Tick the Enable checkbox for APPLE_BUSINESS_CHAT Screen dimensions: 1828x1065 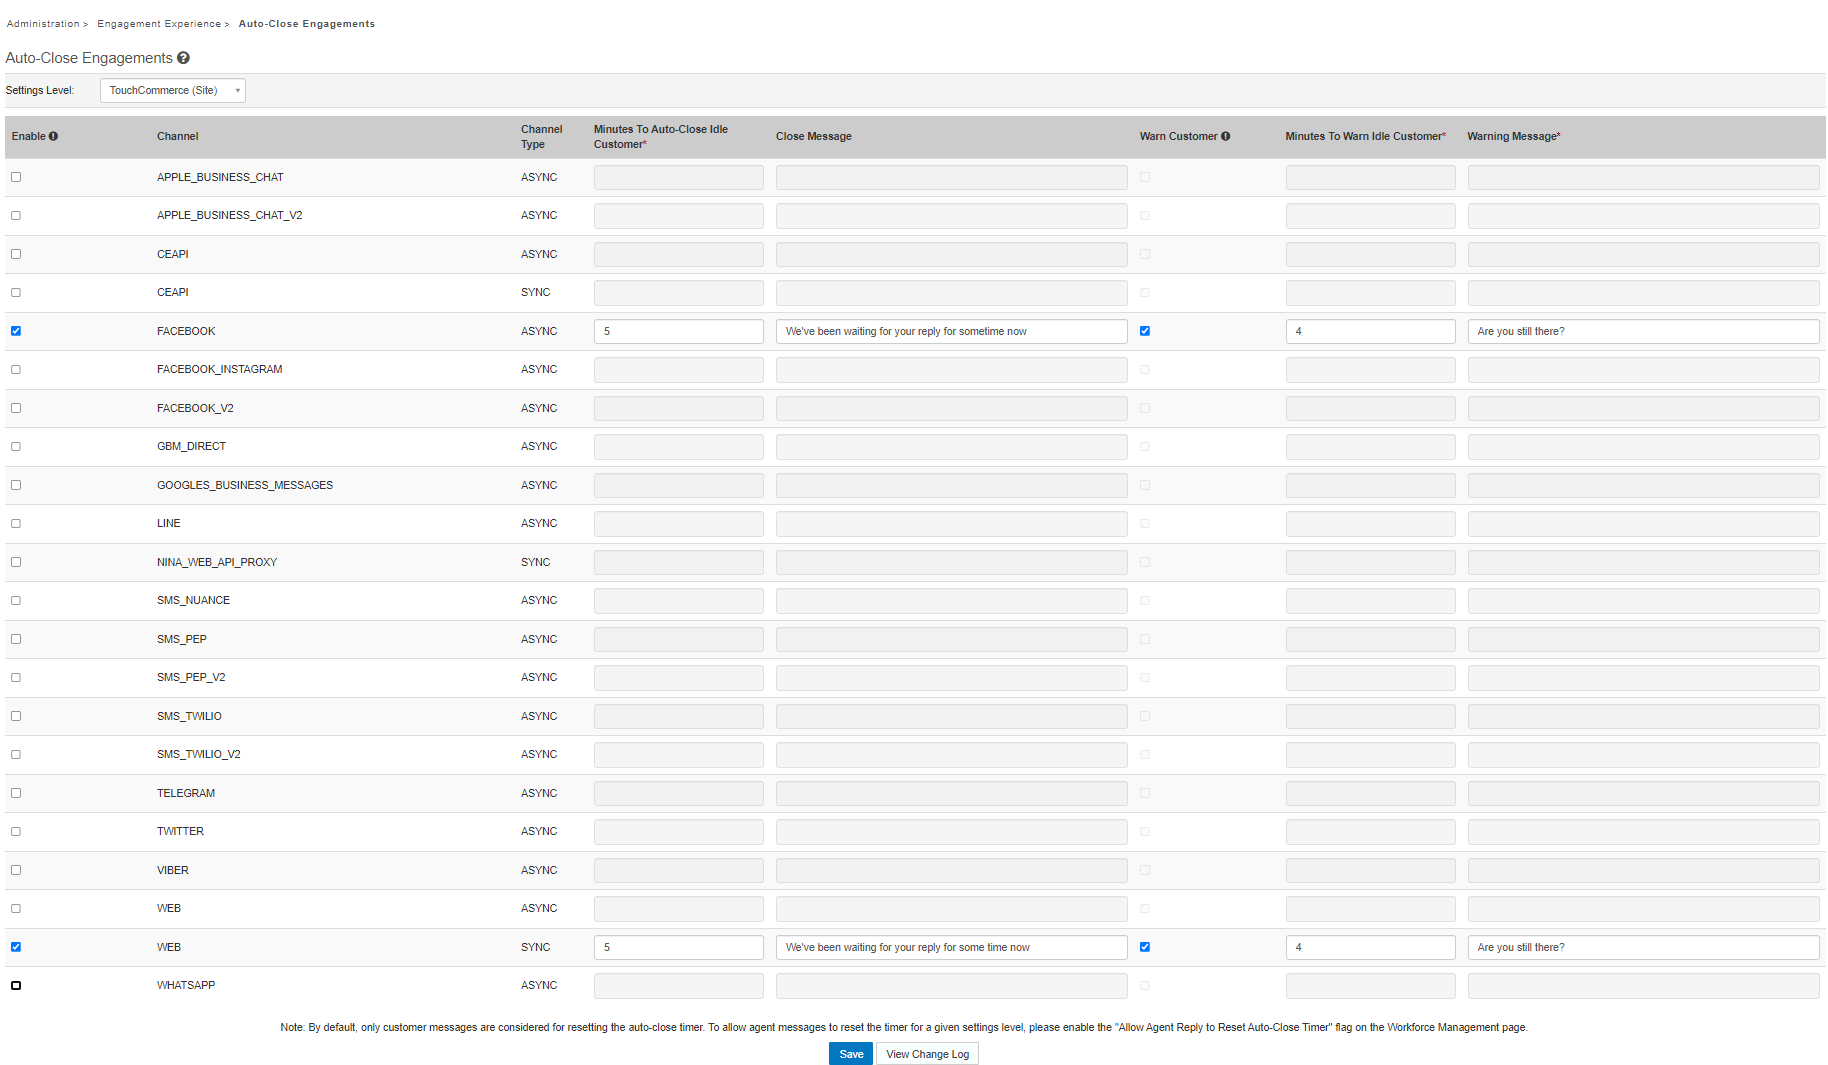tap(16, 177)
